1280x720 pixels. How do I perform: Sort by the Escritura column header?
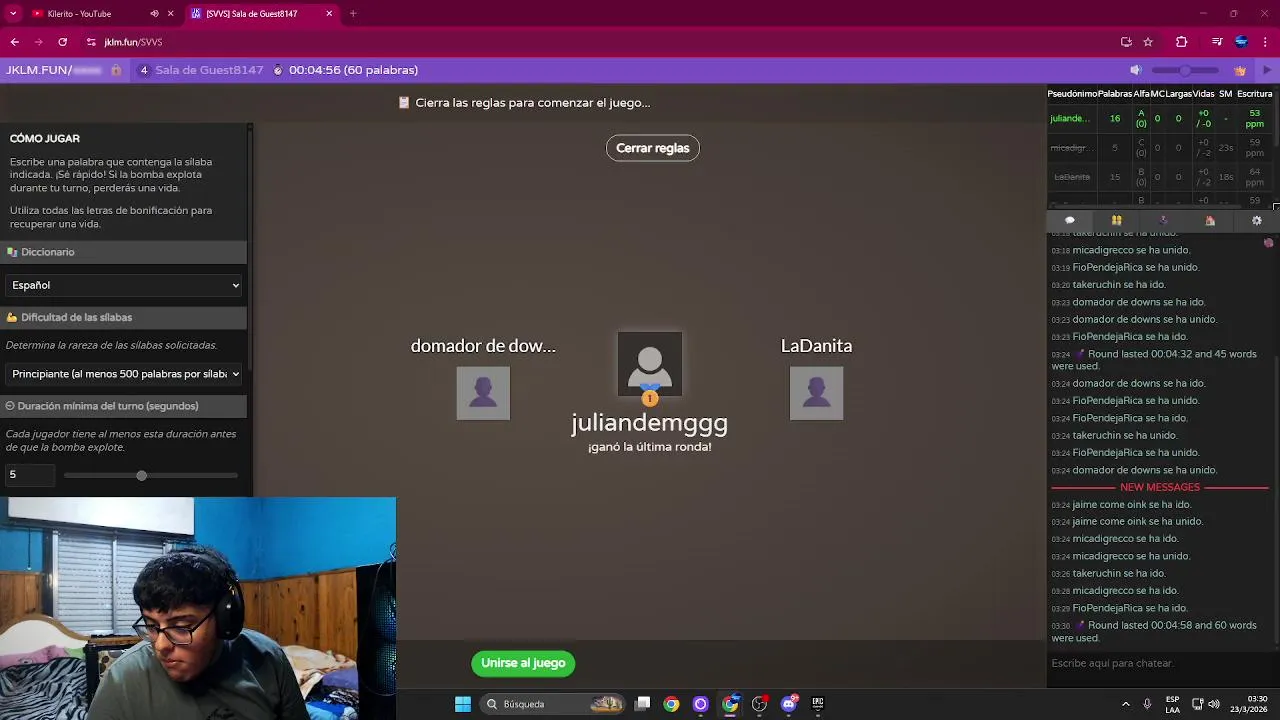coord(1254,94)
